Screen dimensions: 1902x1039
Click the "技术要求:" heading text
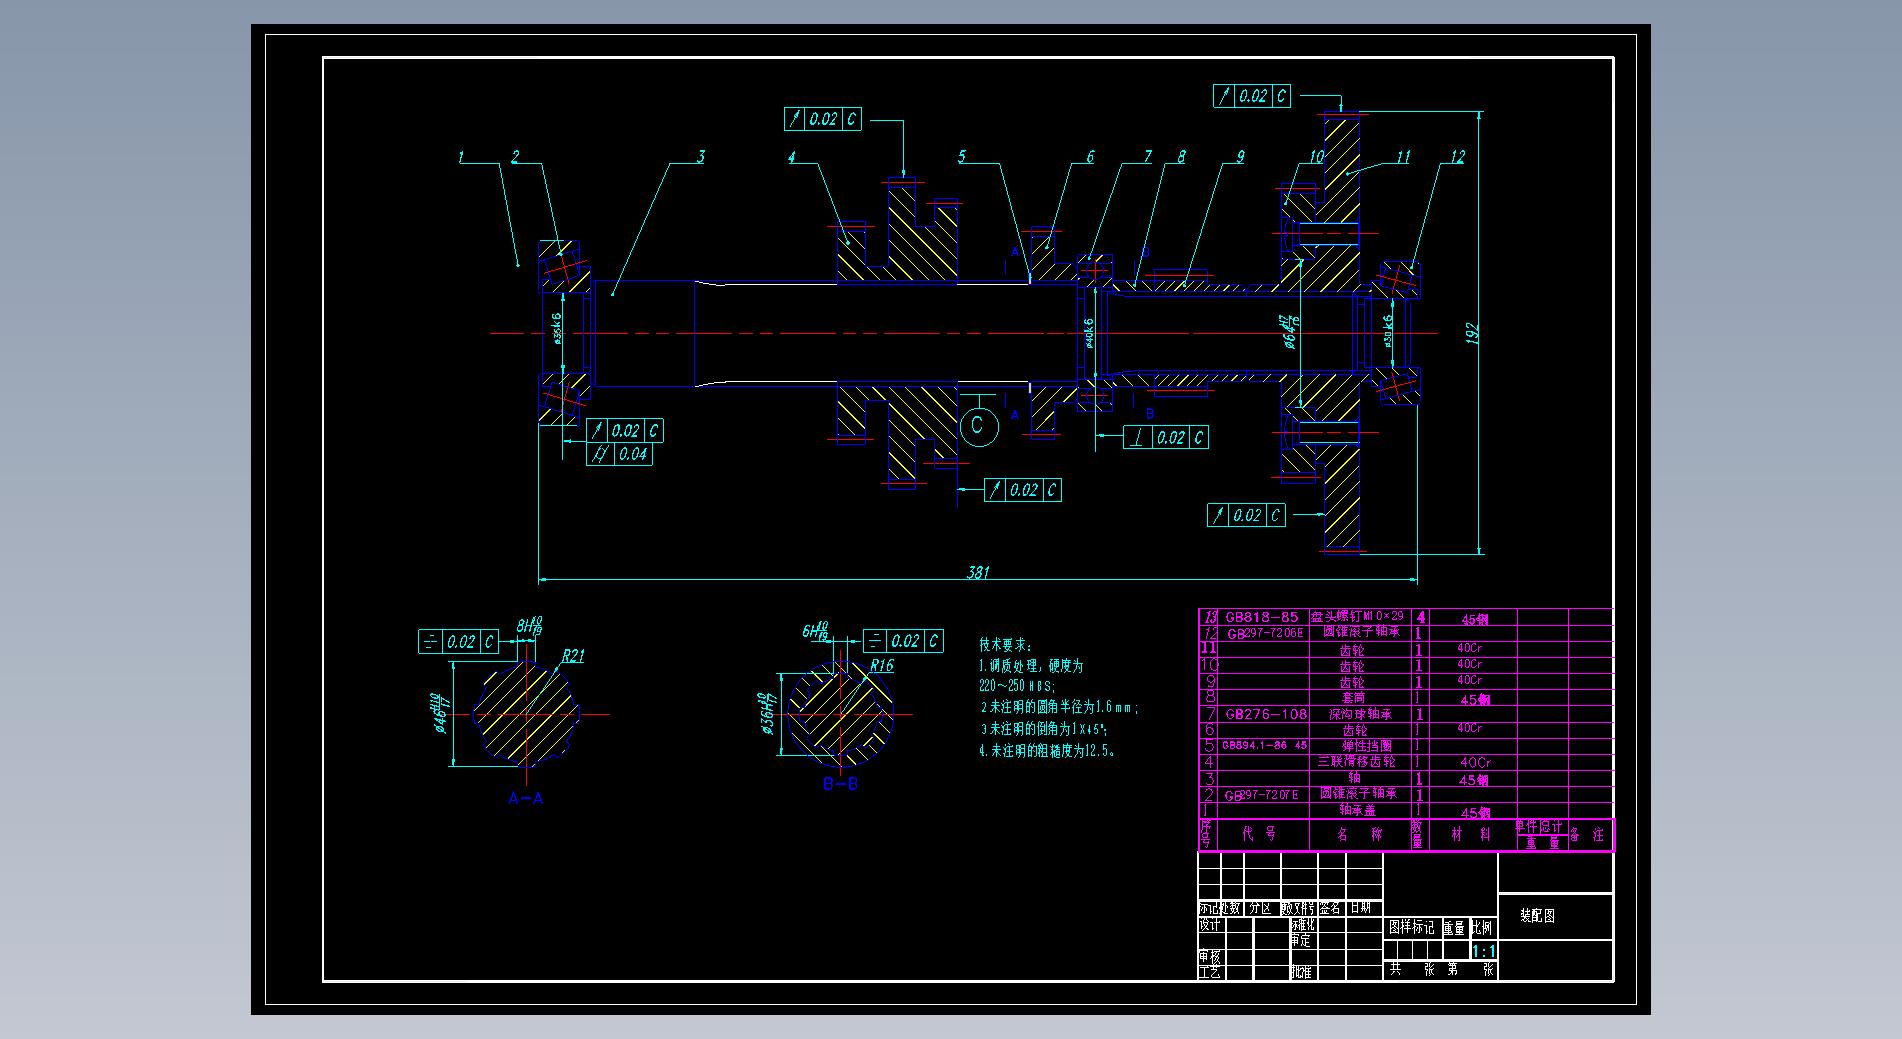pos(1005,646)
